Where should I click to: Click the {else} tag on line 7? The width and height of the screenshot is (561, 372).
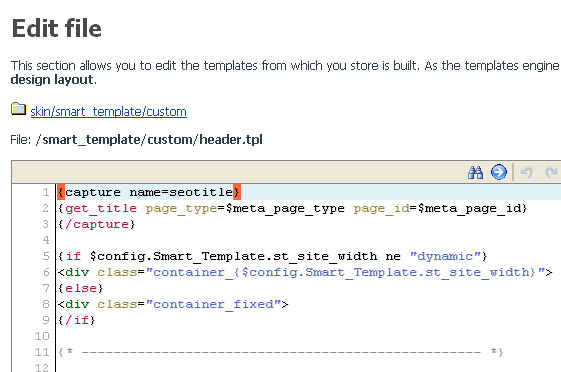point(81,288)
